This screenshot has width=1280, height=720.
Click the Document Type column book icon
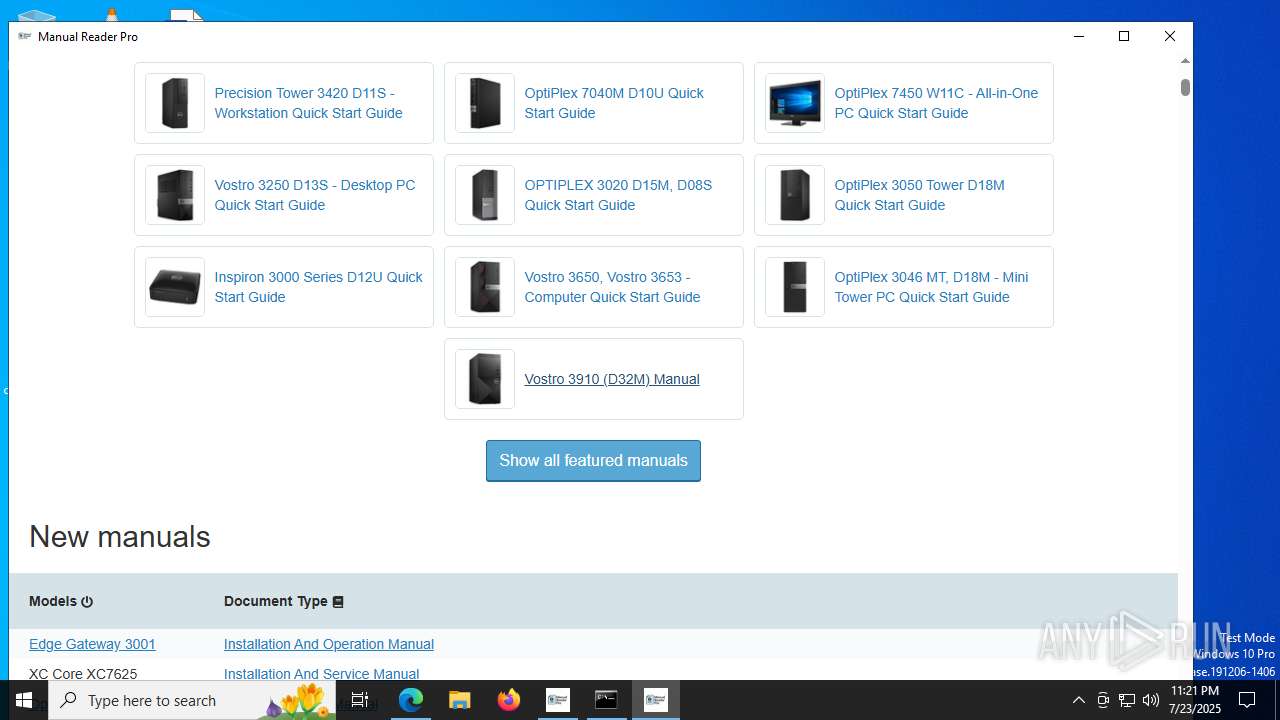tap(338, 602)
